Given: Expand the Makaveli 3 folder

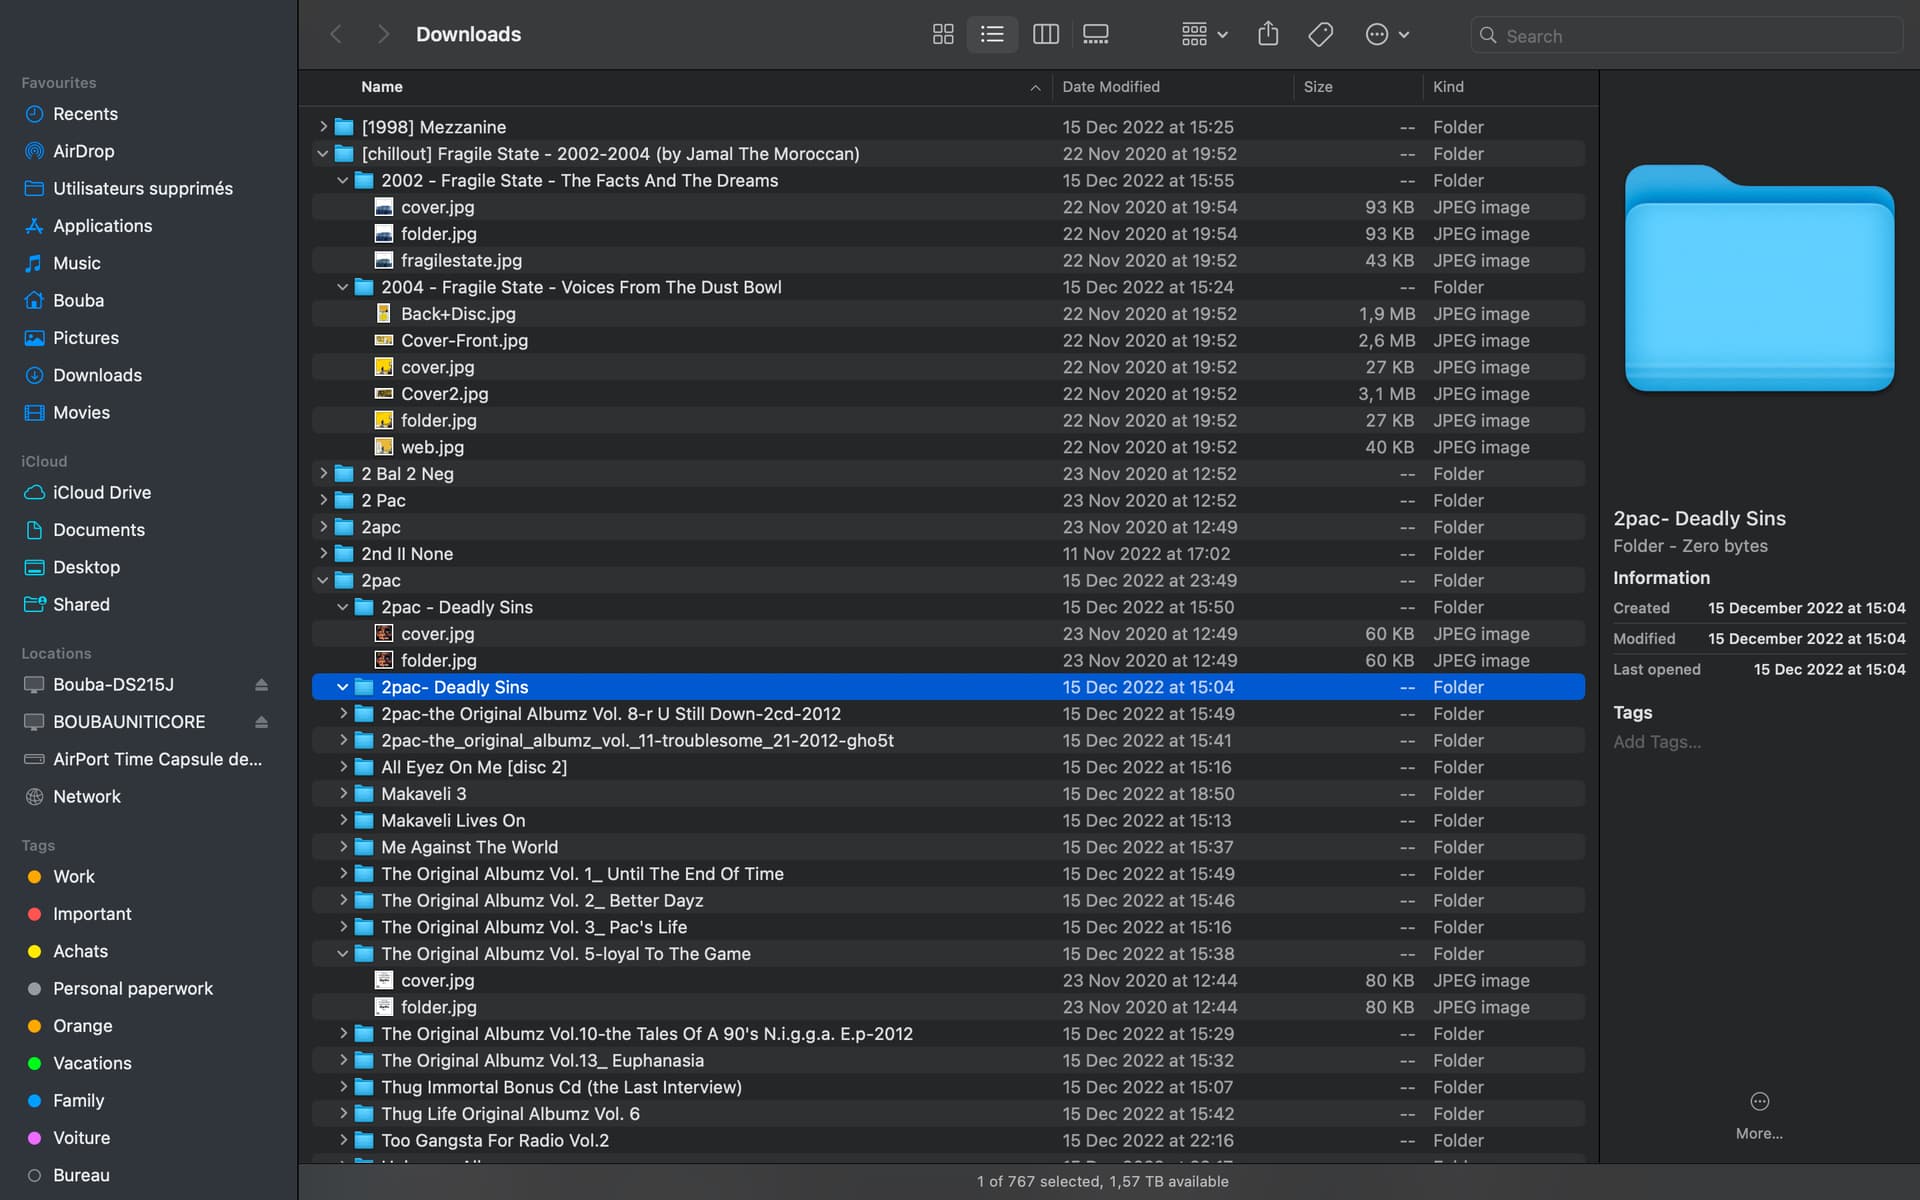Looking at the screenshot, I should pos(343,793).
